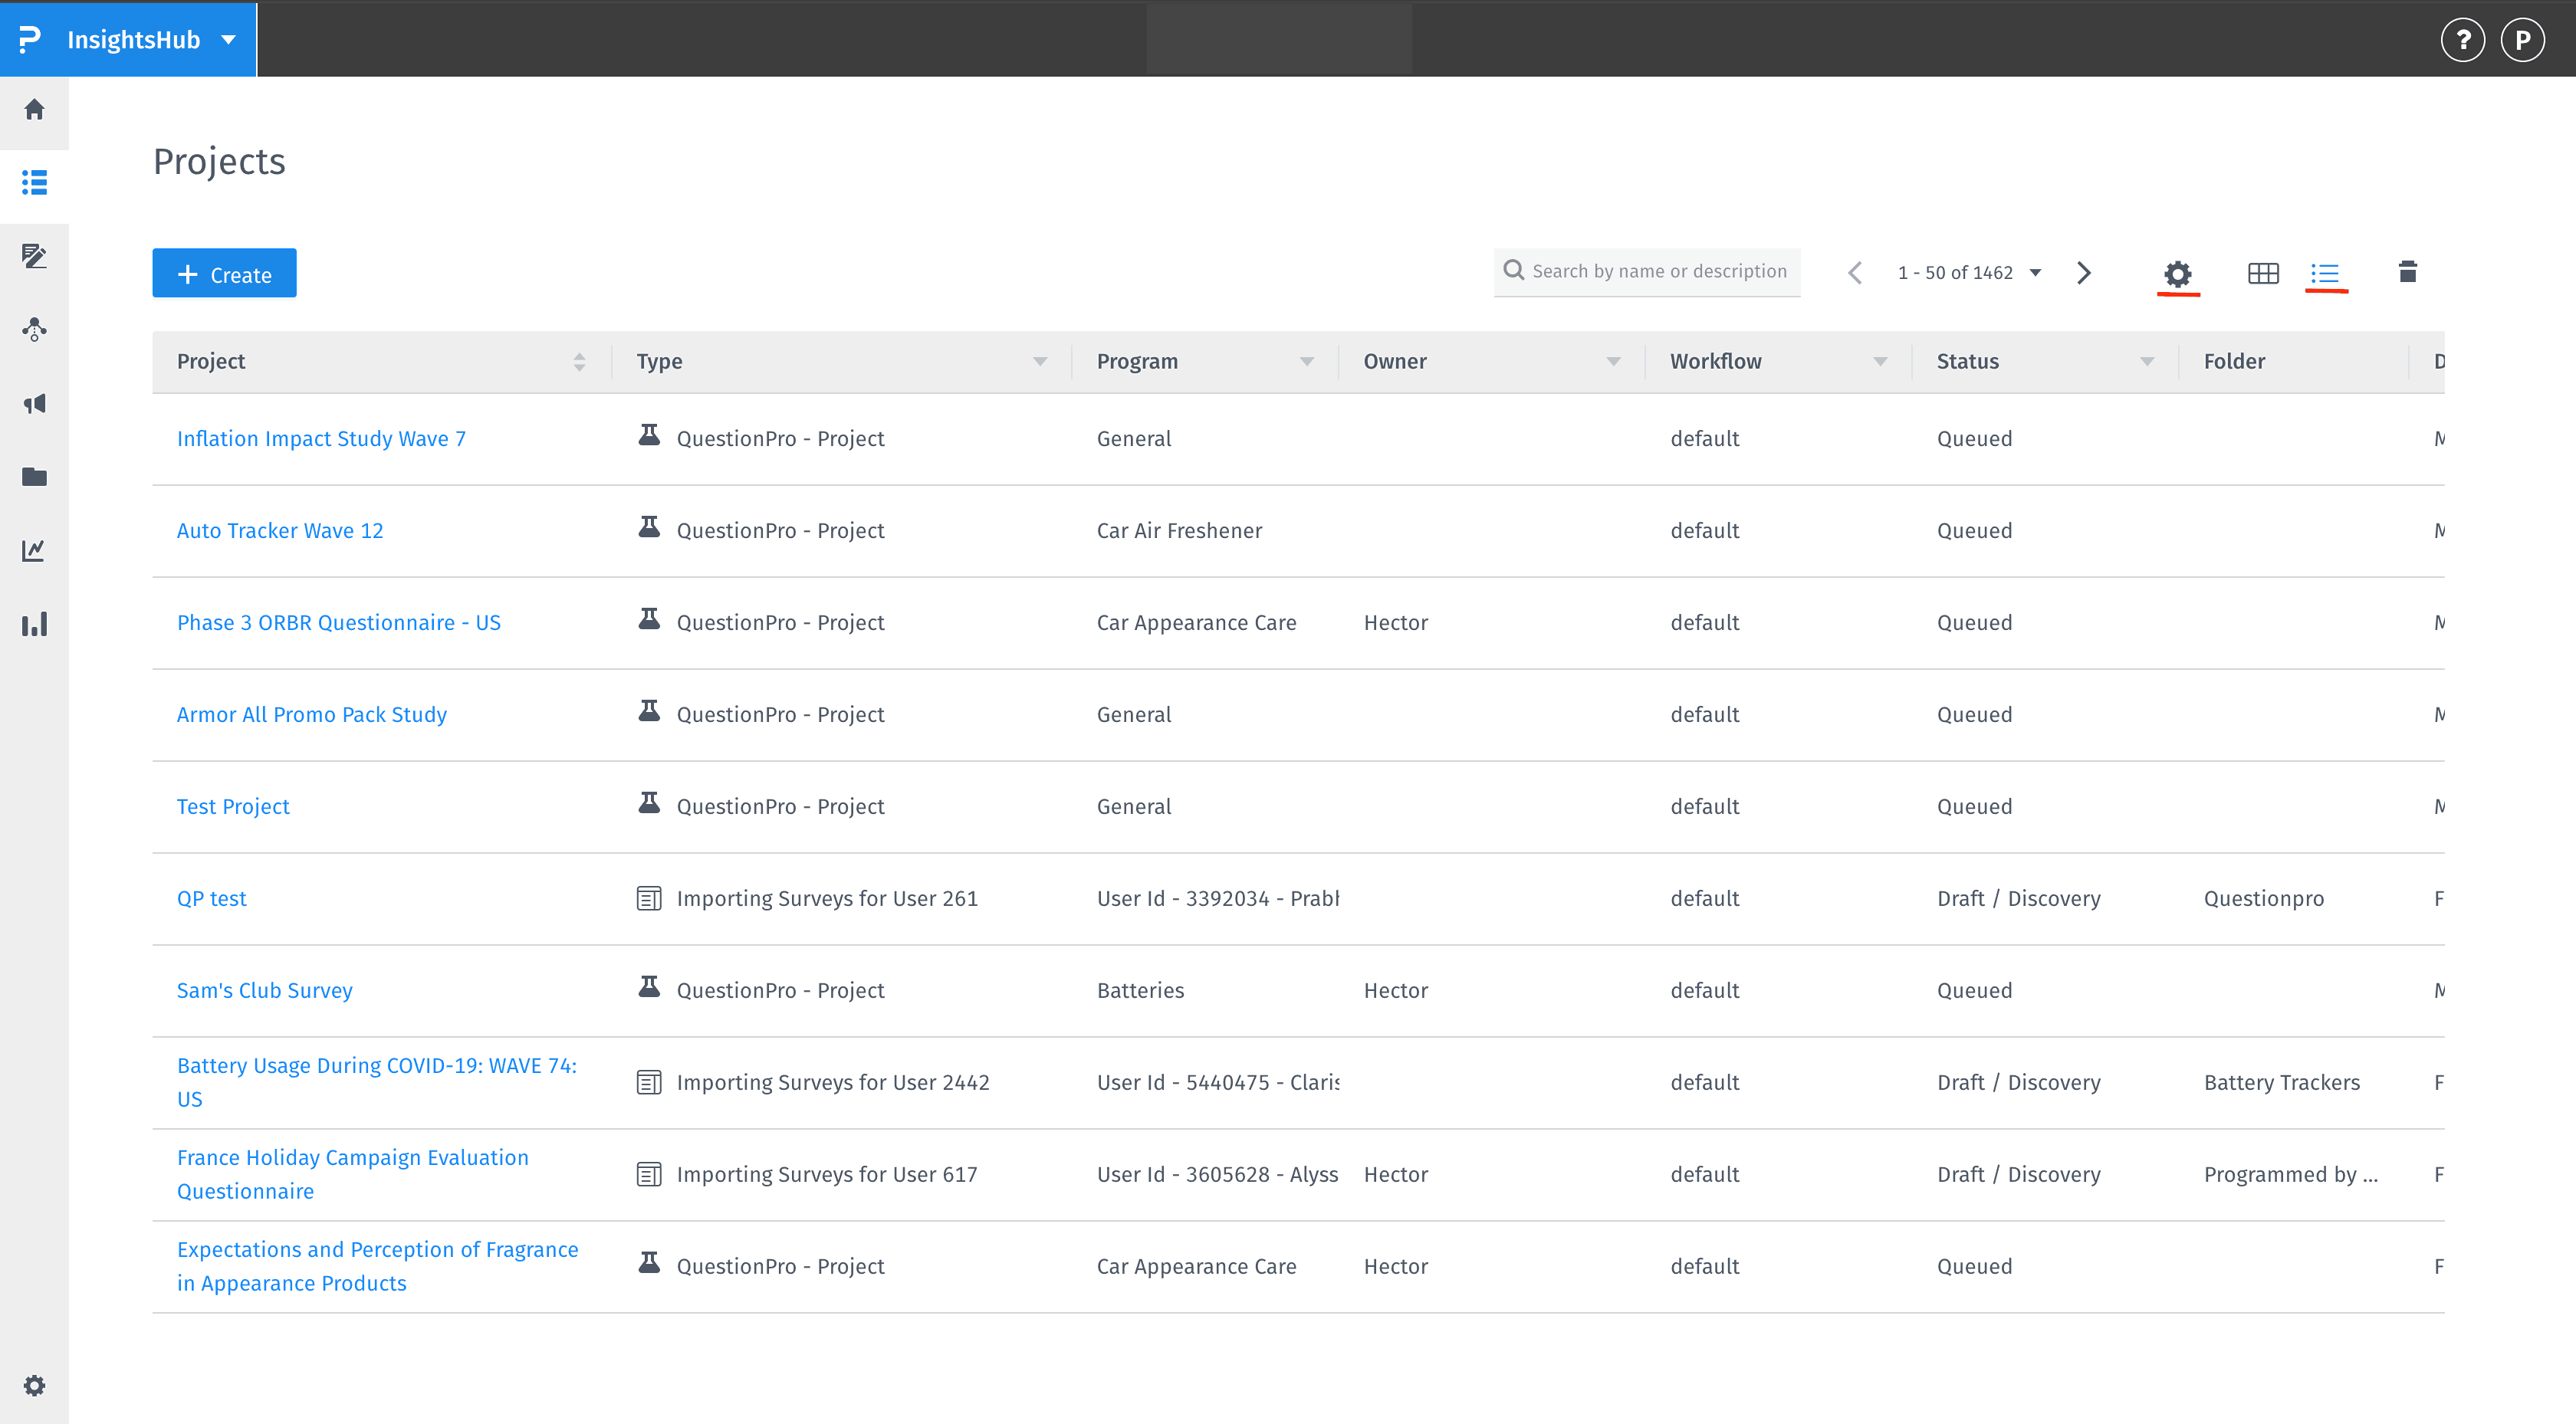Click the edit survey pencil sidebar icon
The height and width of the screenshot is (1424, 2576).
point(34,256)
